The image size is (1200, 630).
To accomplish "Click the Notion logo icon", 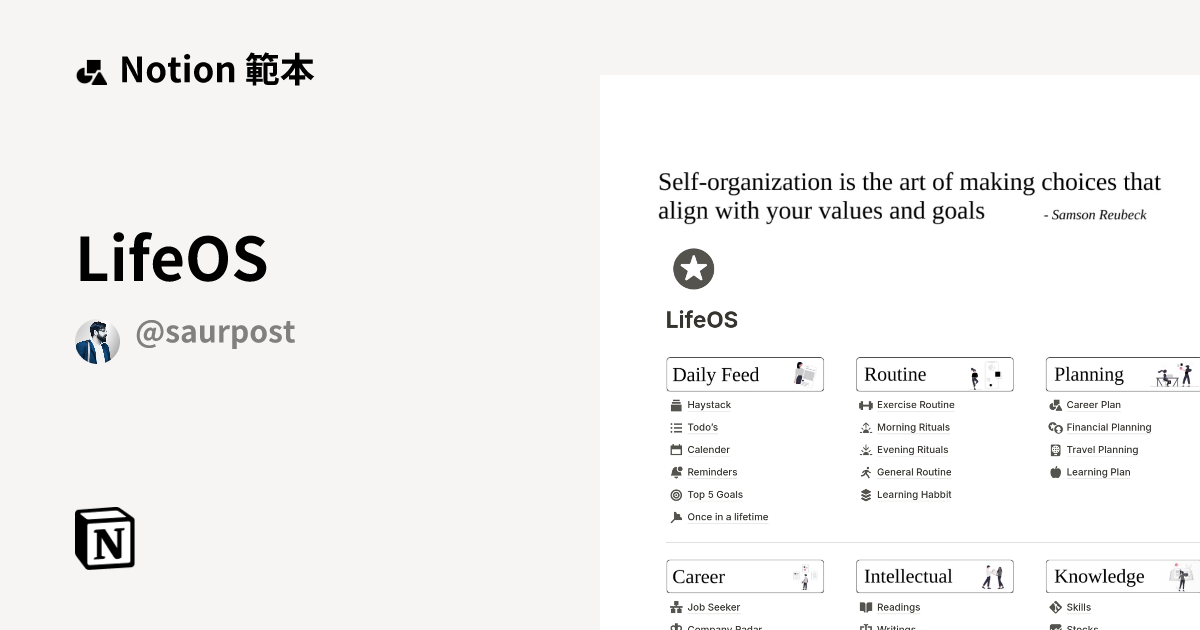I will point(105,538).
